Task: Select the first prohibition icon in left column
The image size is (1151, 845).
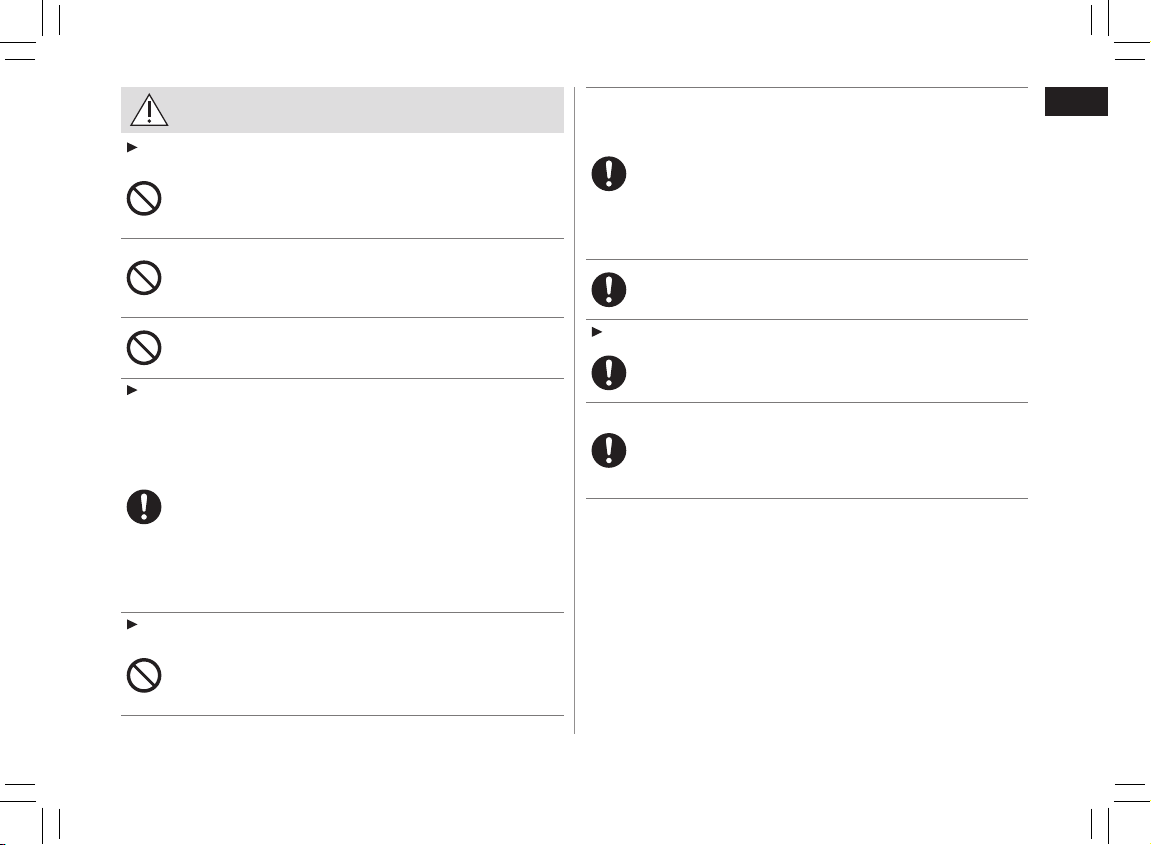Action: point(144,198)
